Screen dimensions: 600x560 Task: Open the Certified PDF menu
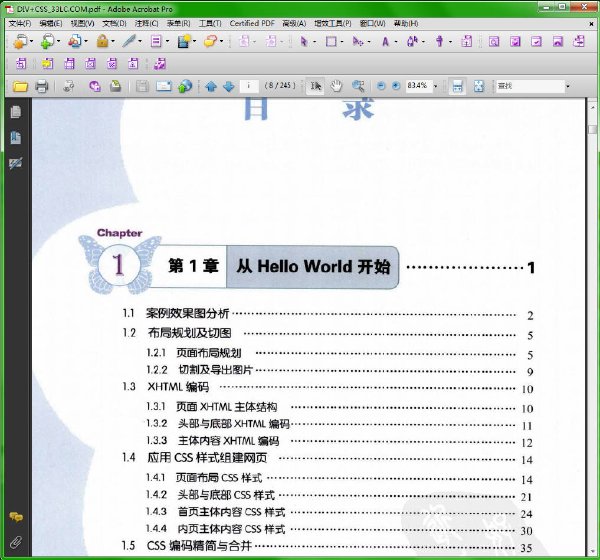click(x=252, y=24)
